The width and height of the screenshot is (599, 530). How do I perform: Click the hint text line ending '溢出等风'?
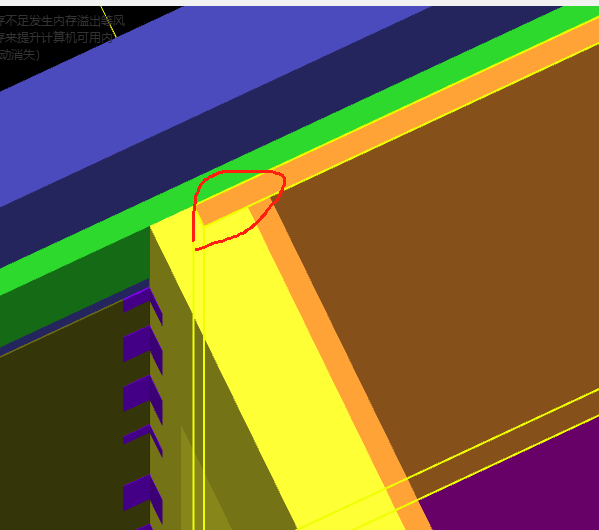pos(62,21)
